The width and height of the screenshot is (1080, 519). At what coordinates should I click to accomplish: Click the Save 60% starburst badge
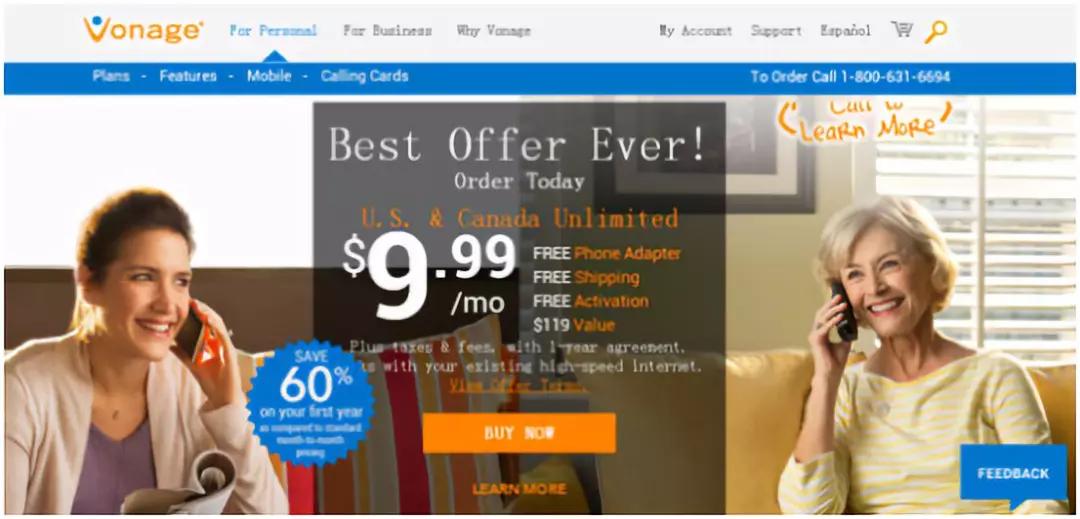[310, 403]
